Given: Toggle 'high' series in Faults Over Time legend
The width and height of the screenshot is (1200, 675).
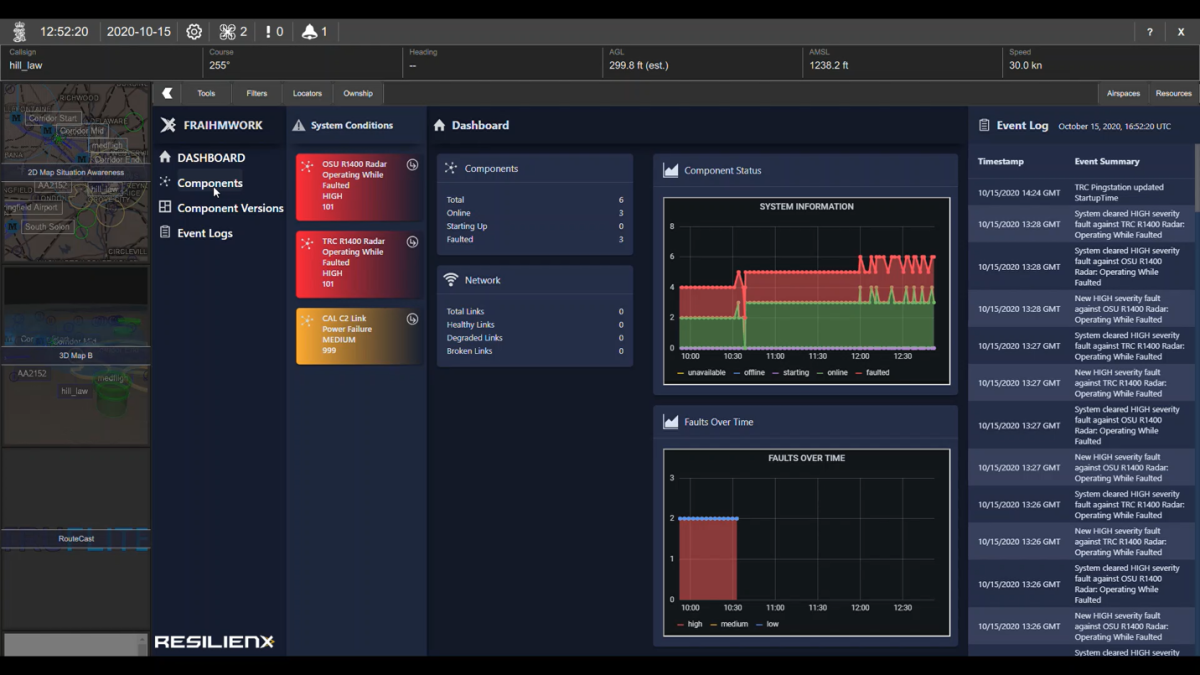Looking at the screenshot, I should [x=694, y=624].
